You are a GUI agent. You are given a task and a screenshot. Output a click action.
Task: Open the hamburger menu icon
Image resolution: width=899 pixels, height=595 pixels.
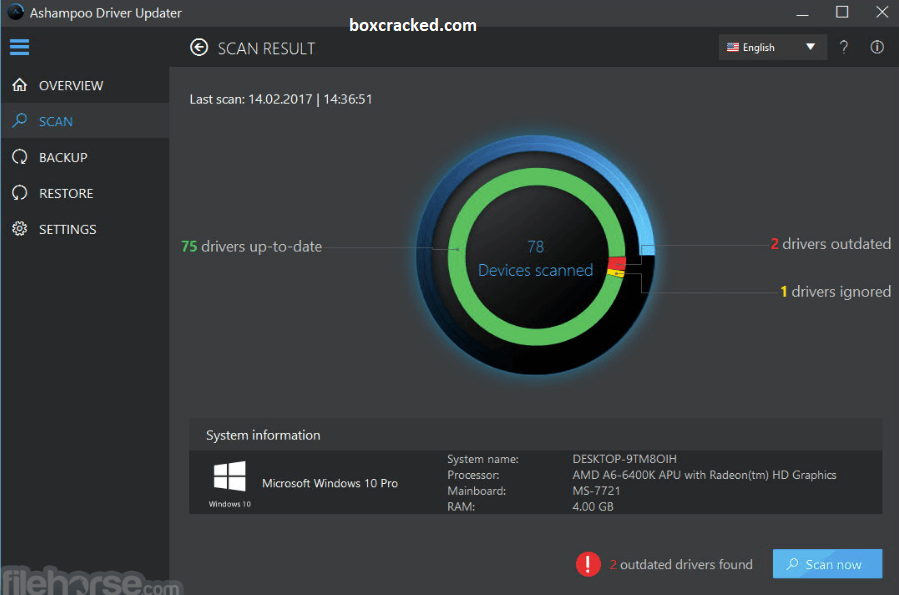pos(19,47)
